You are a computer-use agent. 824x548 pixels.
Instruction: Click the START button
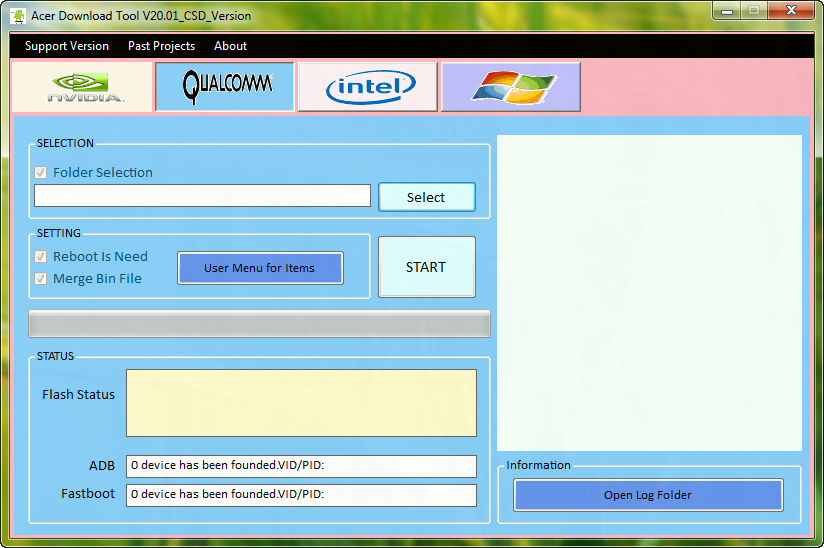(x=427, y=267)
